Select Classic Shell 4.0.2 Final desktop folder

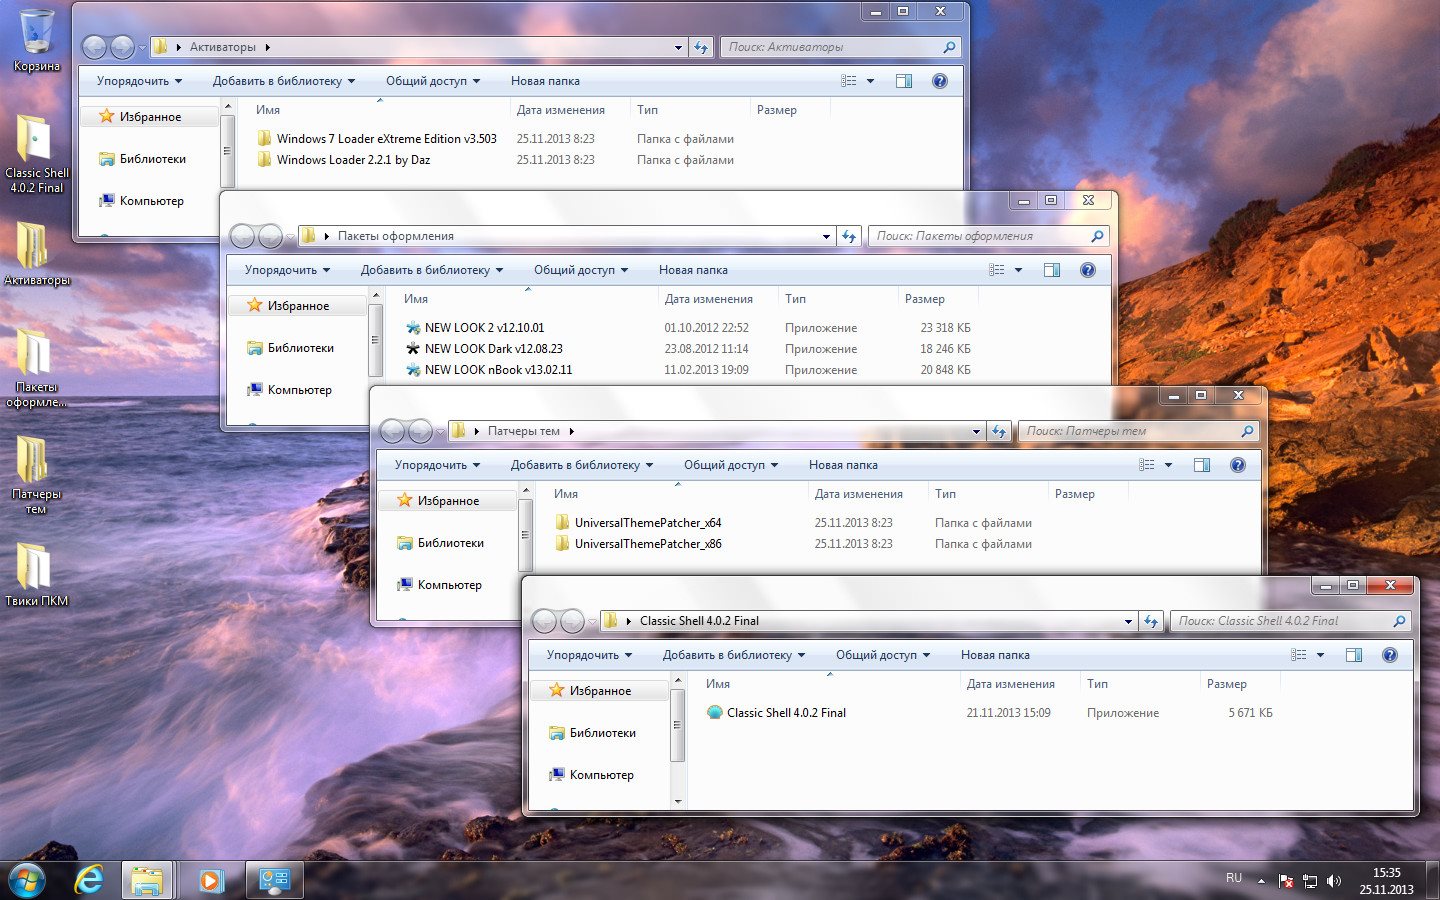tap(36, 154)
